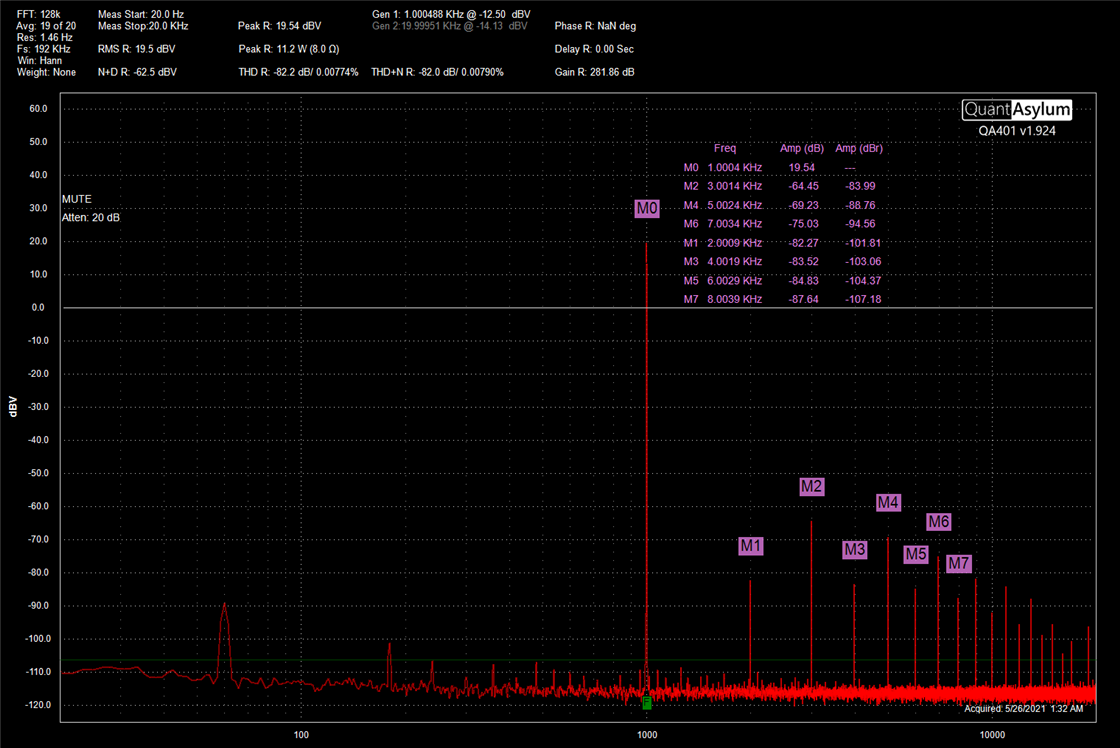Click the 60.0 y-axis tick label
This screenshot has height=748, width=1120.
pos(38,109)
